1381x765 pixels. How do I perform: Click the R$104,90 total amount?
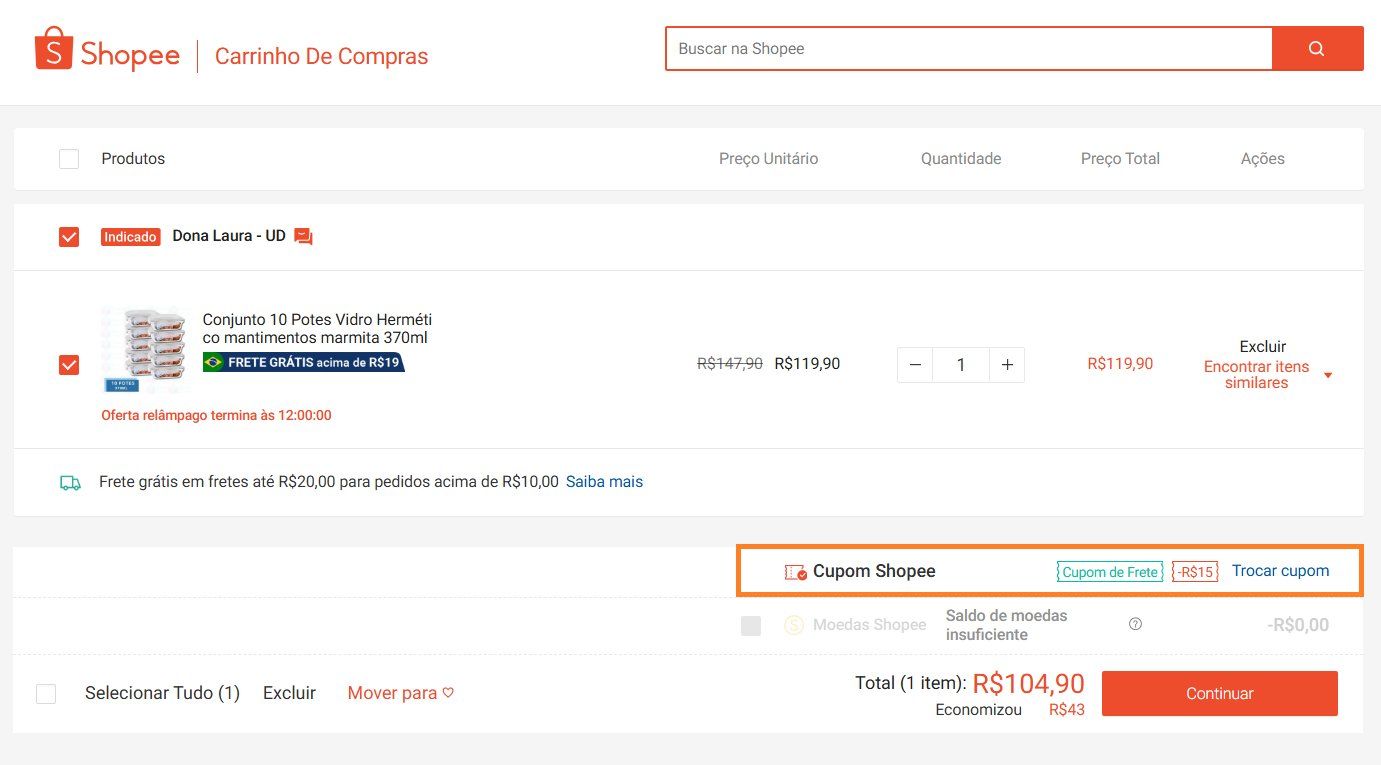pyautogui.click(x=1028, y=683)
